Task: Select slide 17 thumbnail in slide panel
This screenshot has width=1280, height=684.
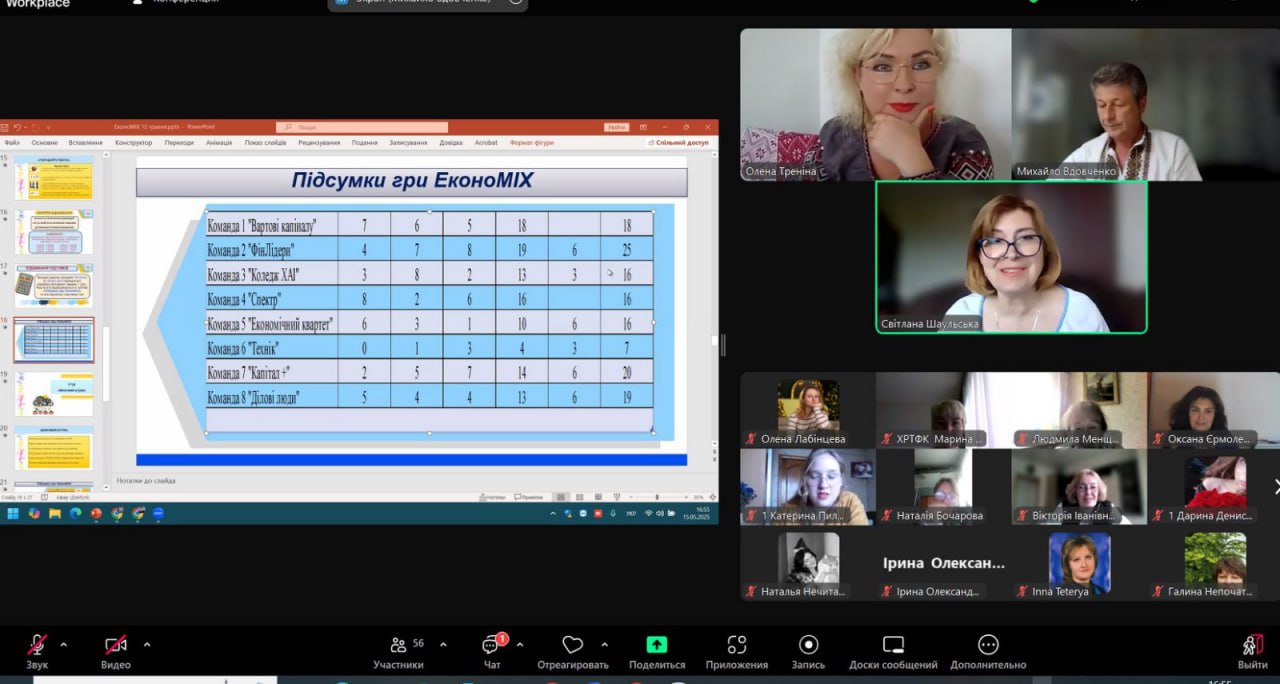Action: (54, 286)
